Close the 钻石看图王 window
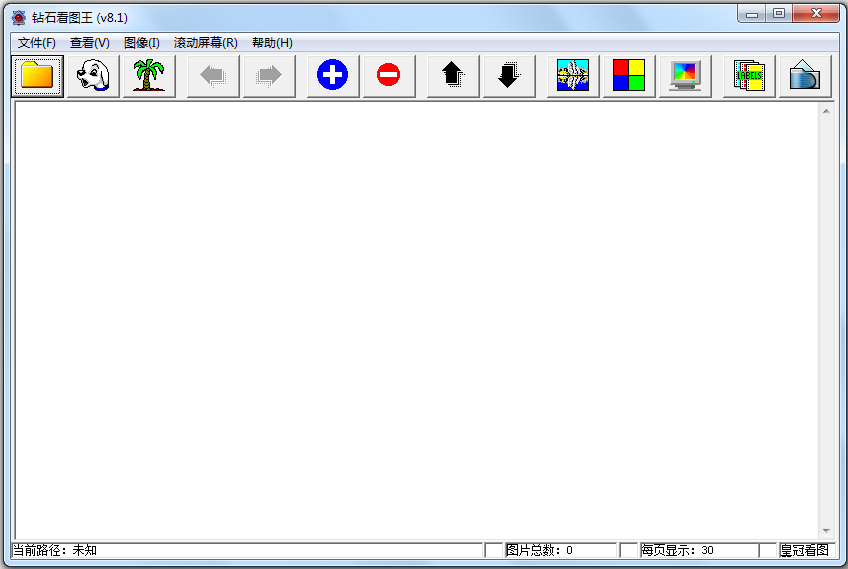 pyautogui.click(x=816, y=14)
